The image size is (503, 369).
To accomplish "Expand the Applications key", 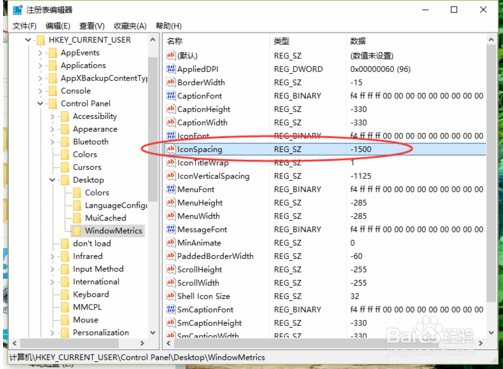I will tap(40, 65).
